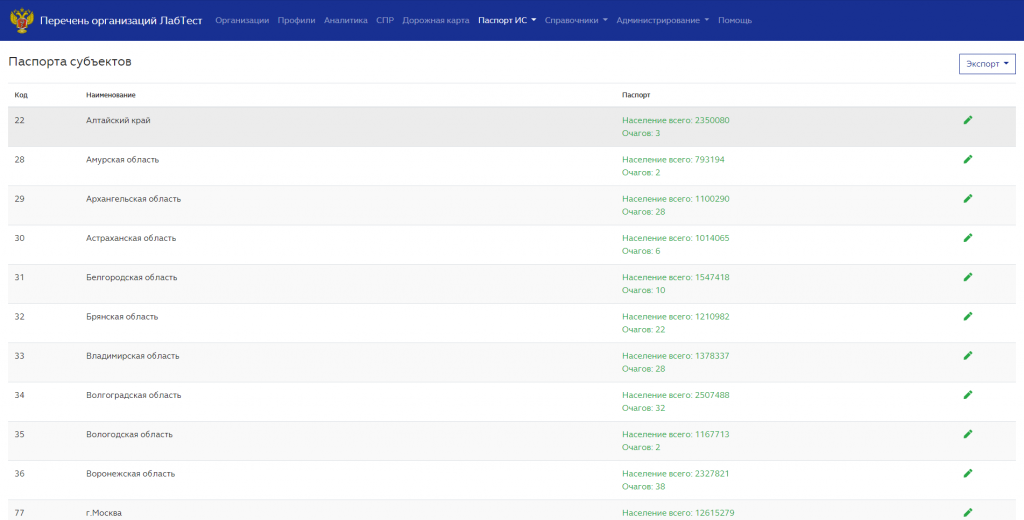Edit the Амурская область passport
This screenshot has width=1024, height=520.
[968, 159]
